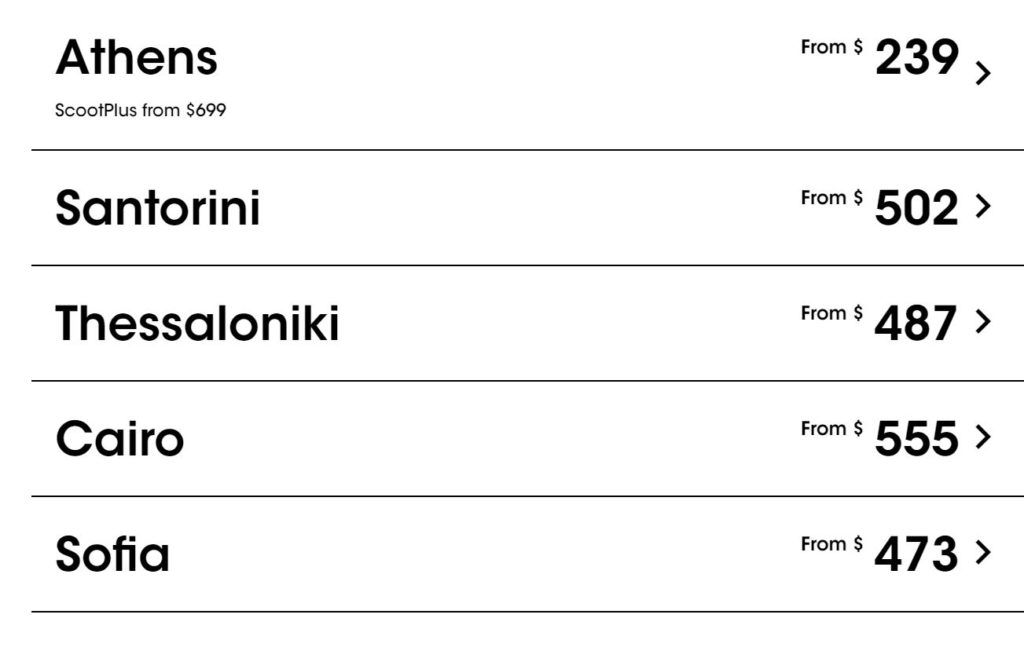Choose Thessaloniki from the destination list
Screen dimensions: 1024x662
[x=197, y=324]
